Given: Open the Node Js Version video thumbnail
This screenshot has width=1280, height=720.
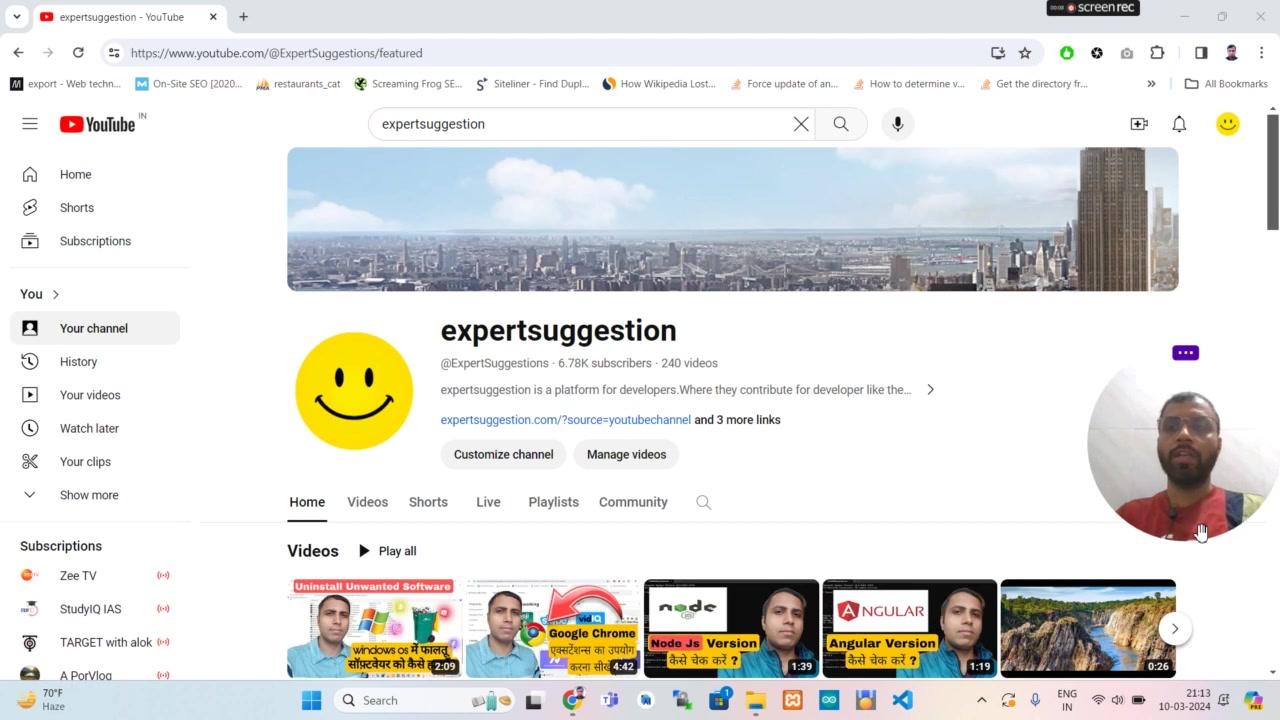Looking at the screenshot, I should 731,629.
